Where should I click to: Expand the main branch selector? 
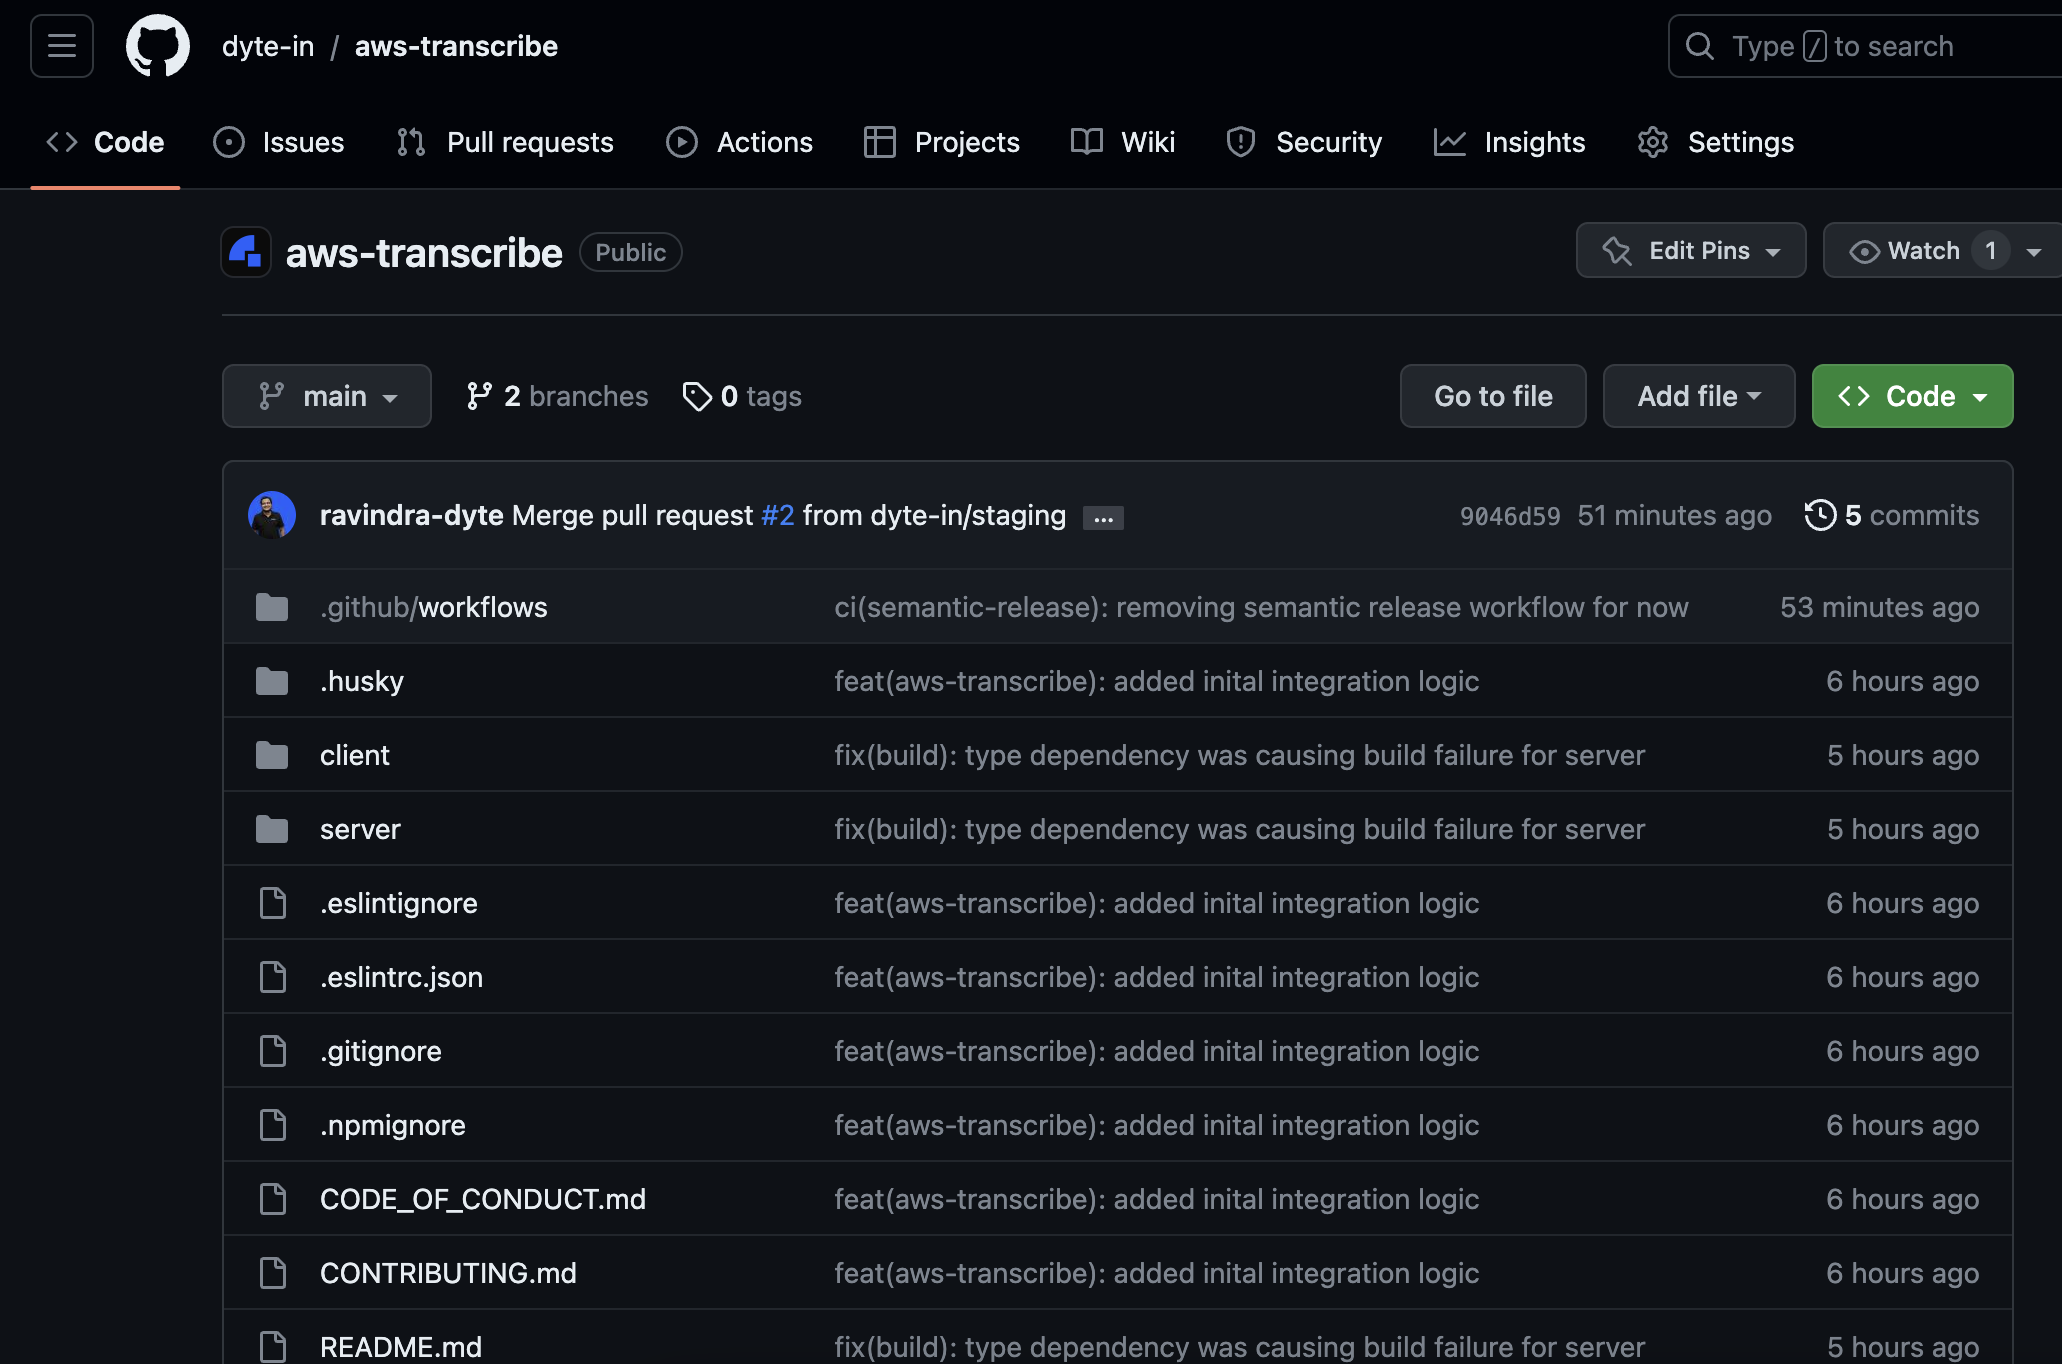coord(326,395)
